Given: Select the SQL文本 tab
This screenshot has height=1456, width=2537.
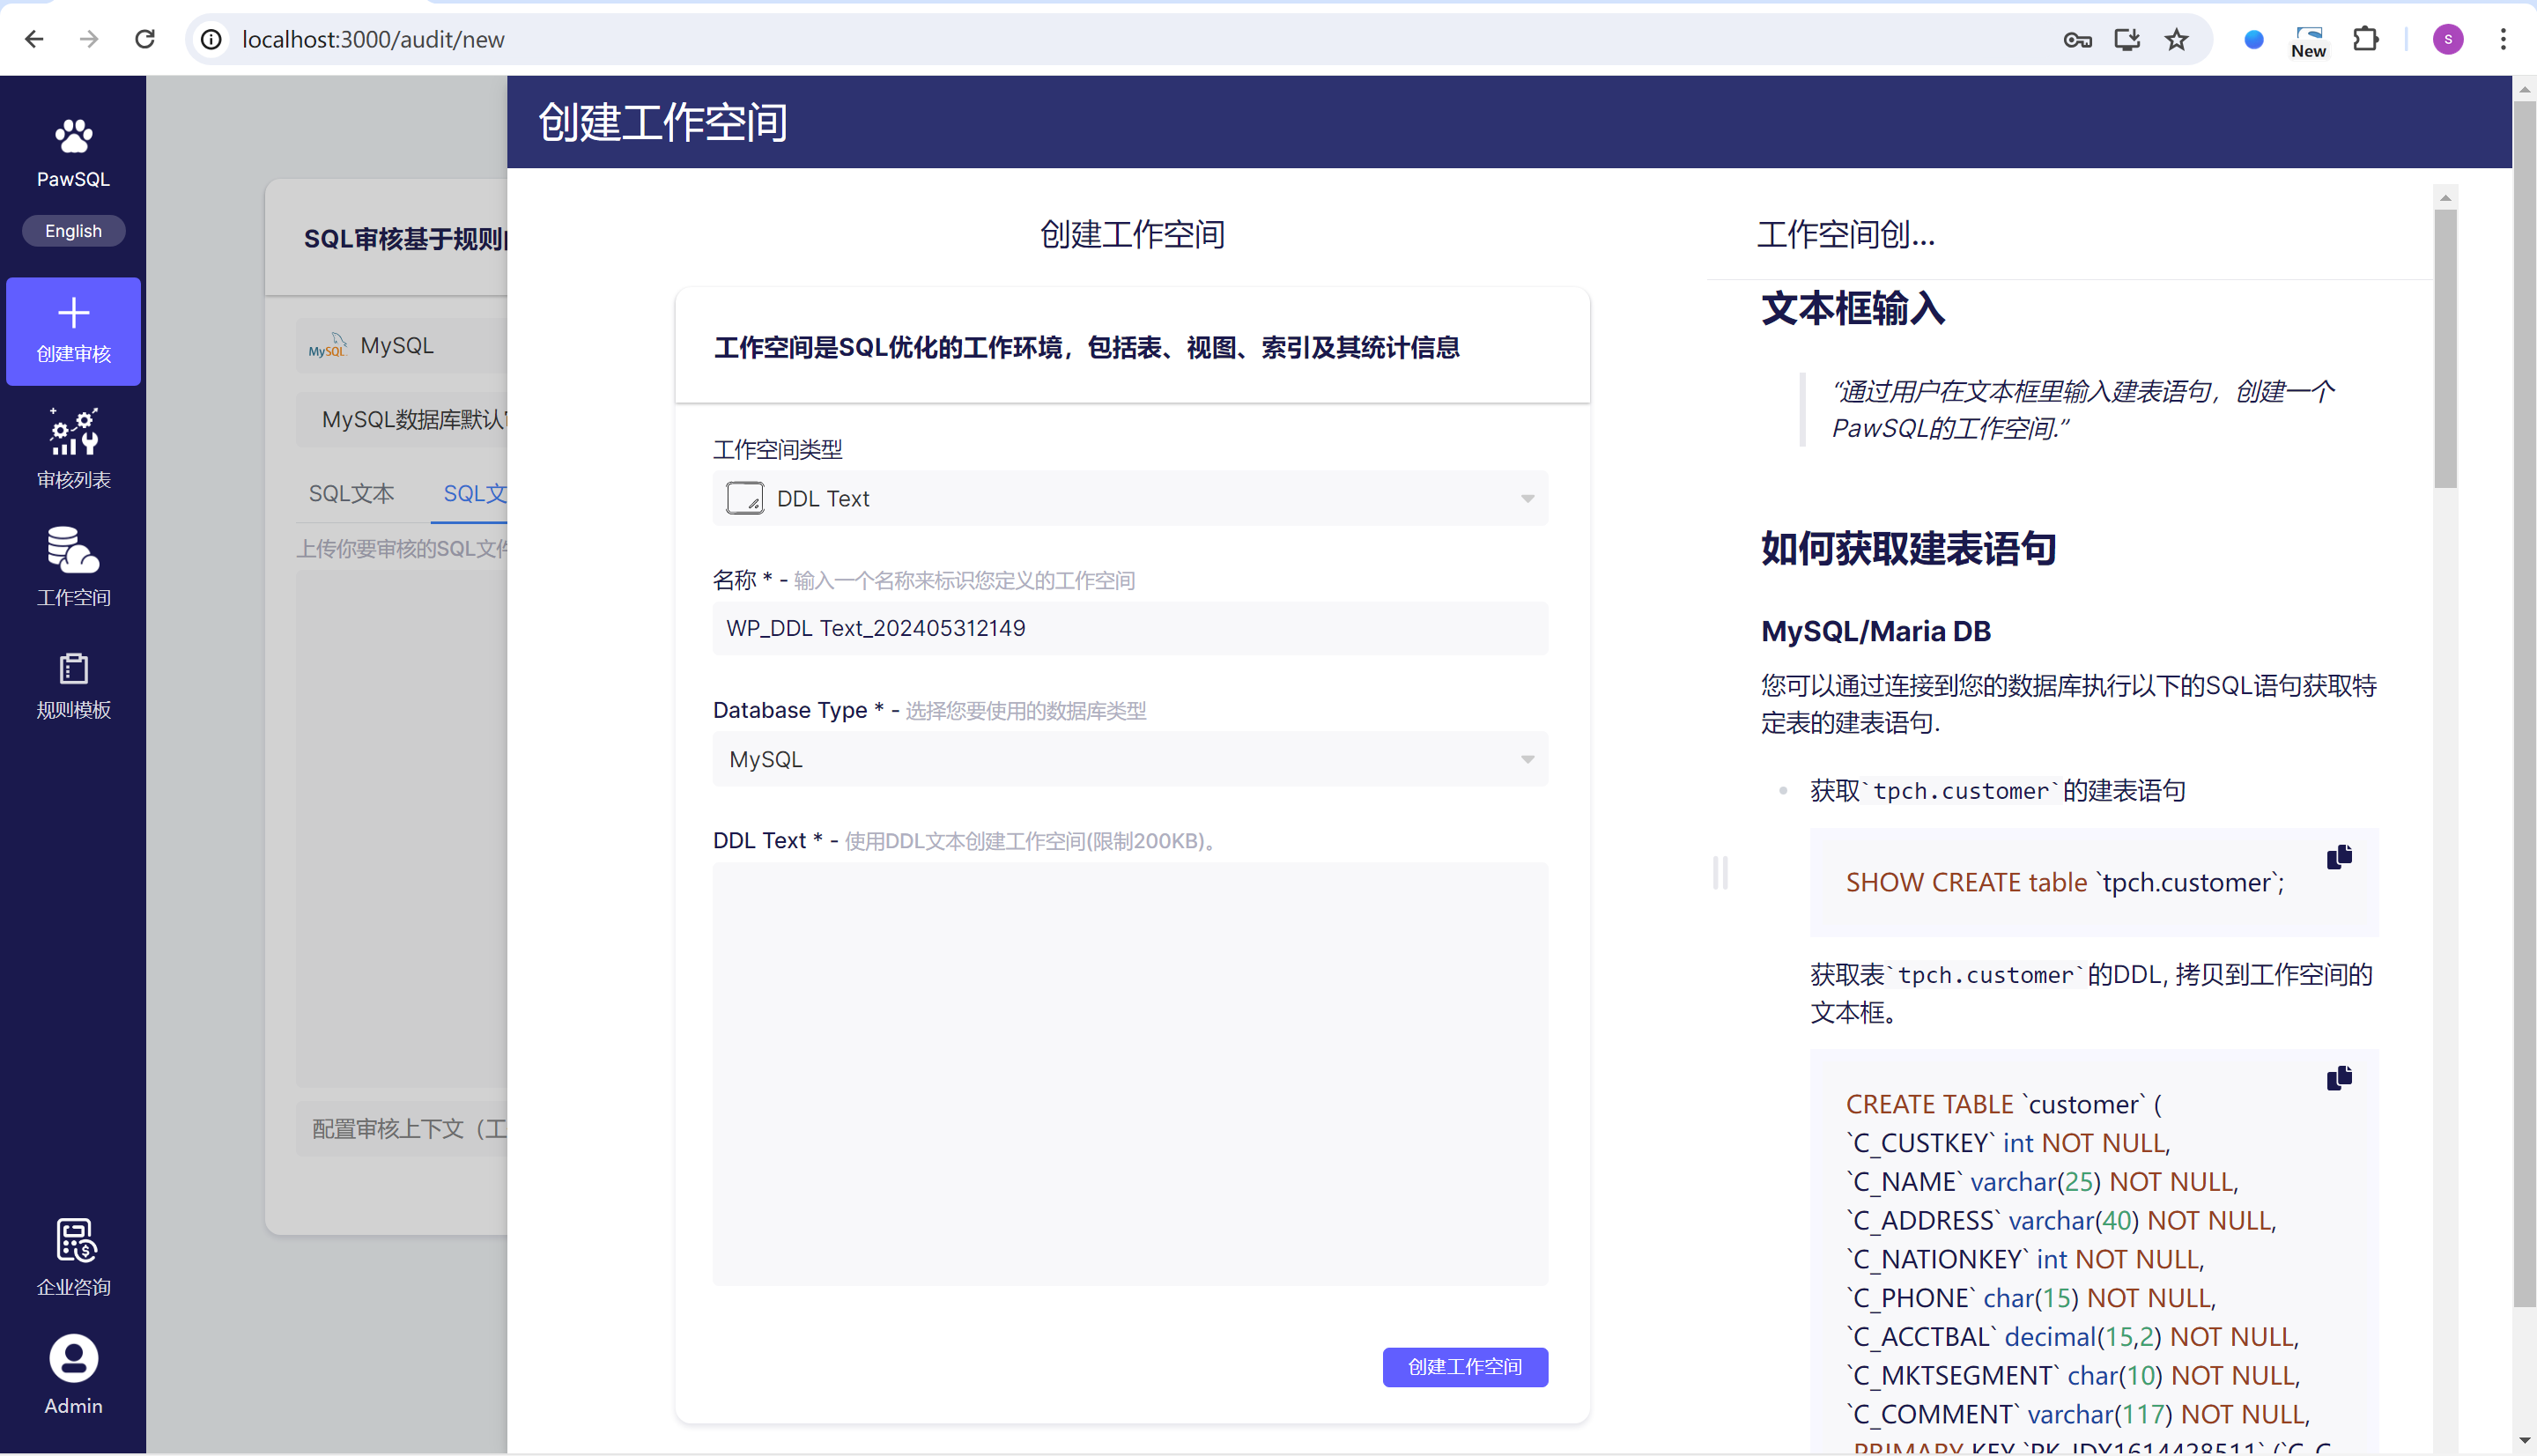Looking at the screenshot, I should tap(351, 493).
